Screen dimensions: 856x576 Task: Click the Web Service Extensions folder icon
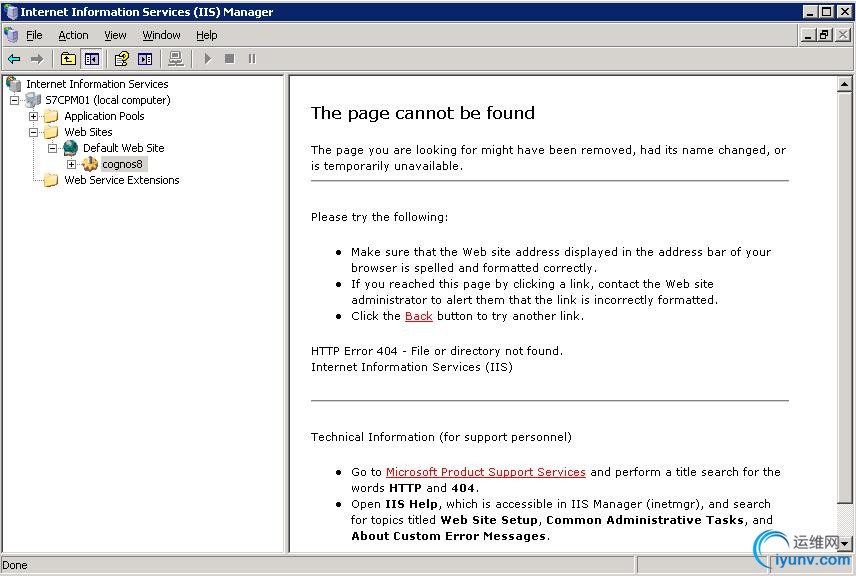(51, 180)
